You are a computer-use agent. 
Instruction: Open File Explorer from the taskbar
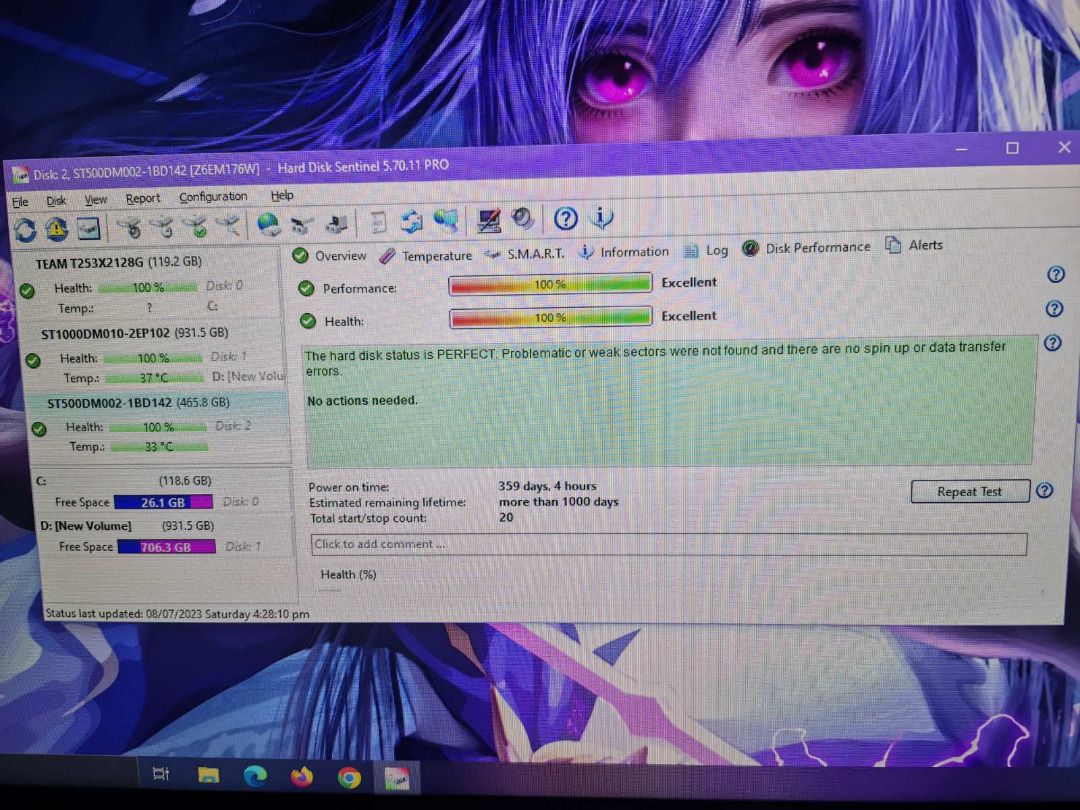point(208,776)
